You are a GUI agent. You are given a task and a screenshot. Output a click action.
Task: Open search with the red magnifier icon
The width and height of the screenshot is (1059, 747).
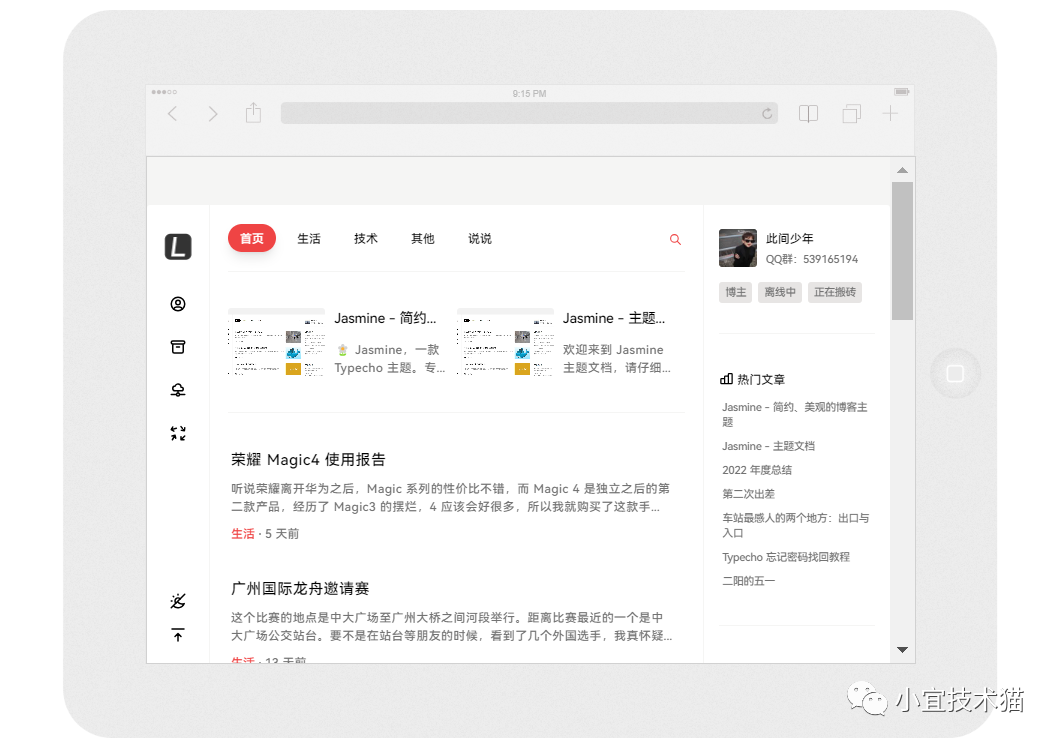click(x=675, y=239)
